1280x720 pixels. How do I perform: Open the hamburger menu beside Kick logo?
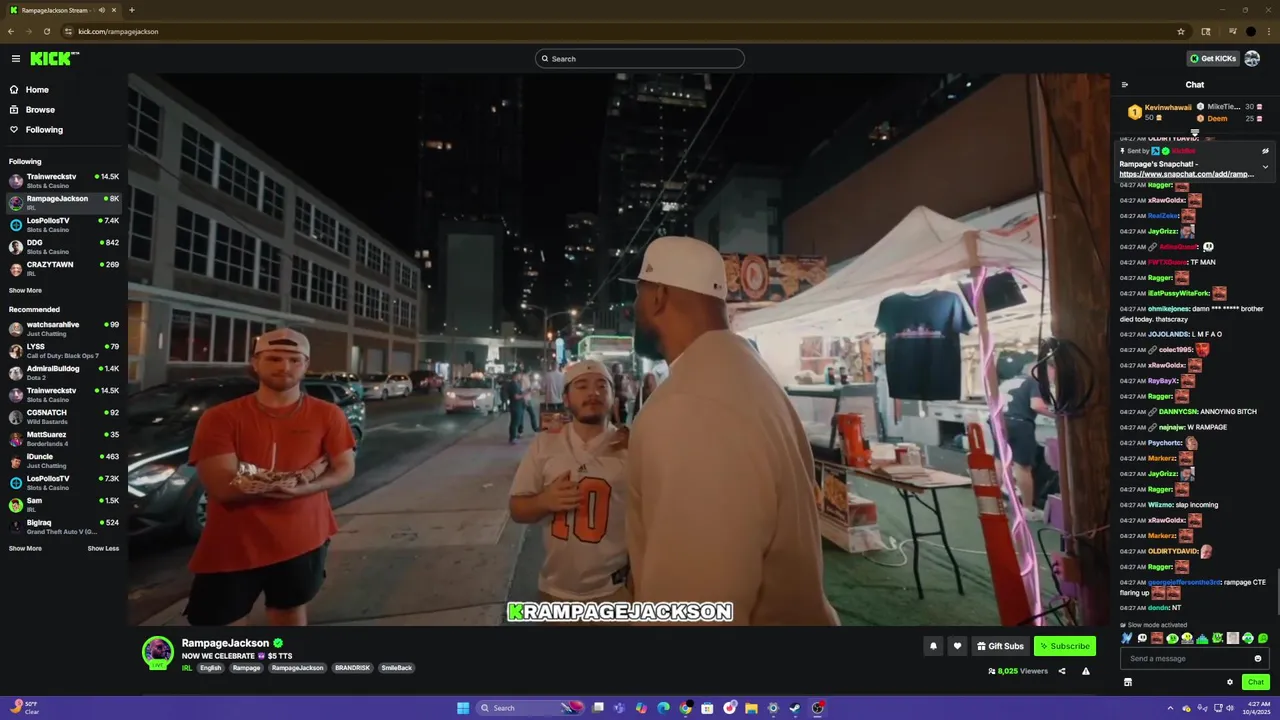pos(16,59)
